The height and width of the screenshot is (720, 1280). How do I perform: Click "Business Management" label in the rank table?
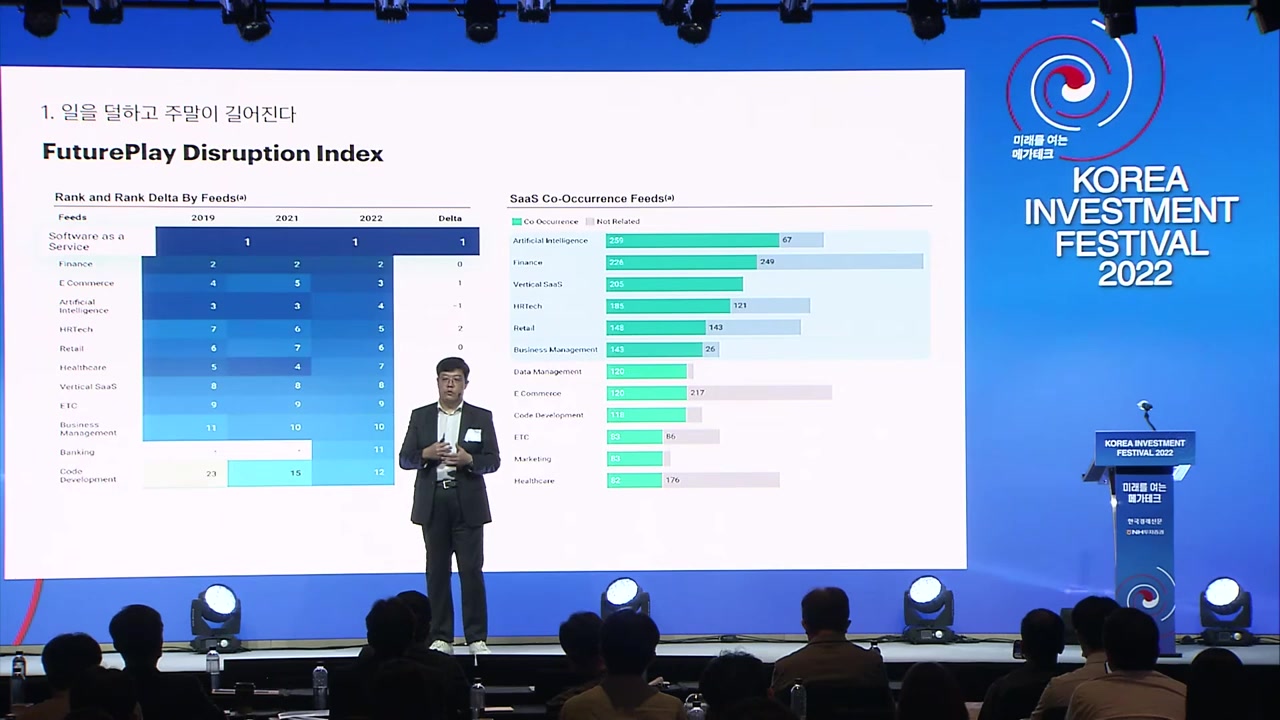tap(88, 428)
